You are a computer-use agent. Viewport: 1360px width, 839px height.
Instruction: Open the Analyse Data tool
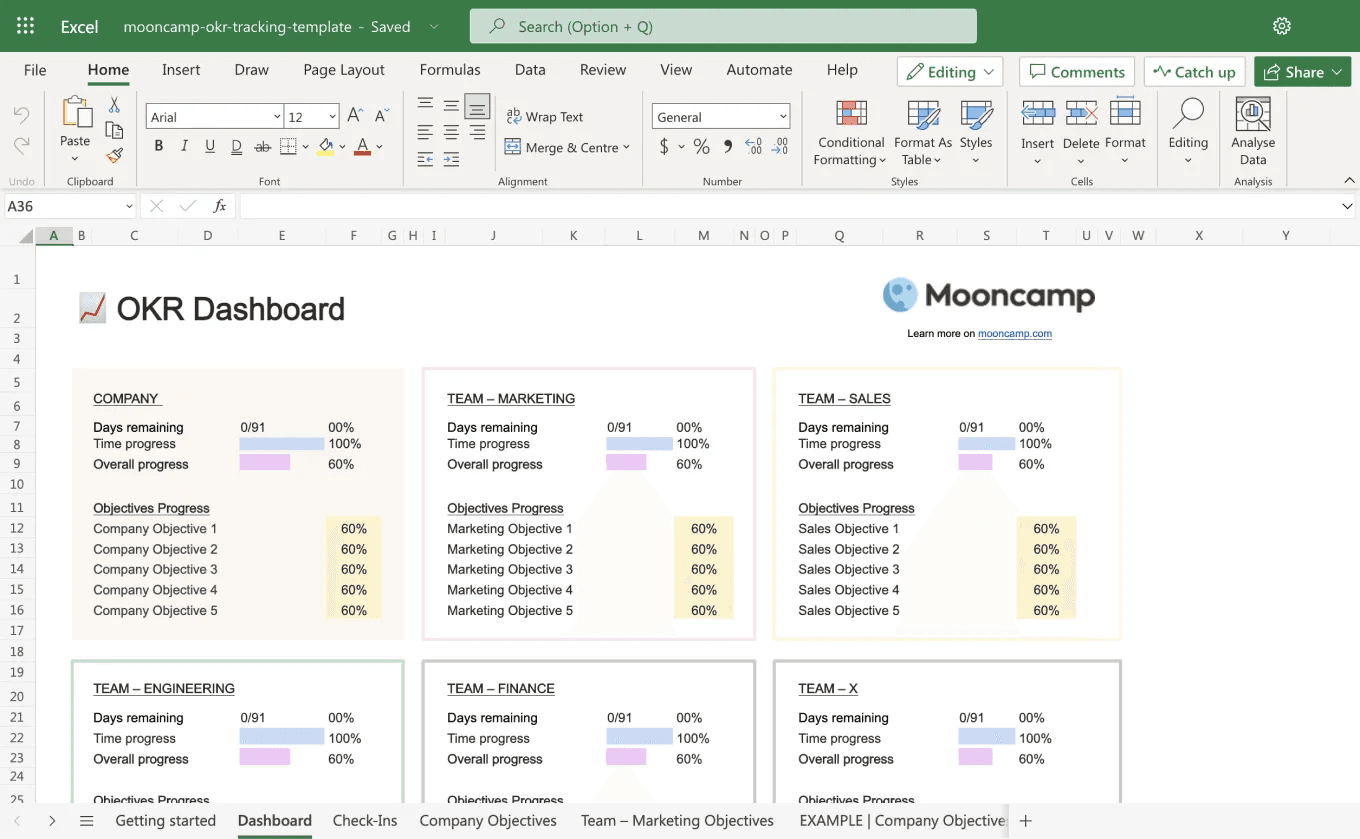[x=1252, y=132]
